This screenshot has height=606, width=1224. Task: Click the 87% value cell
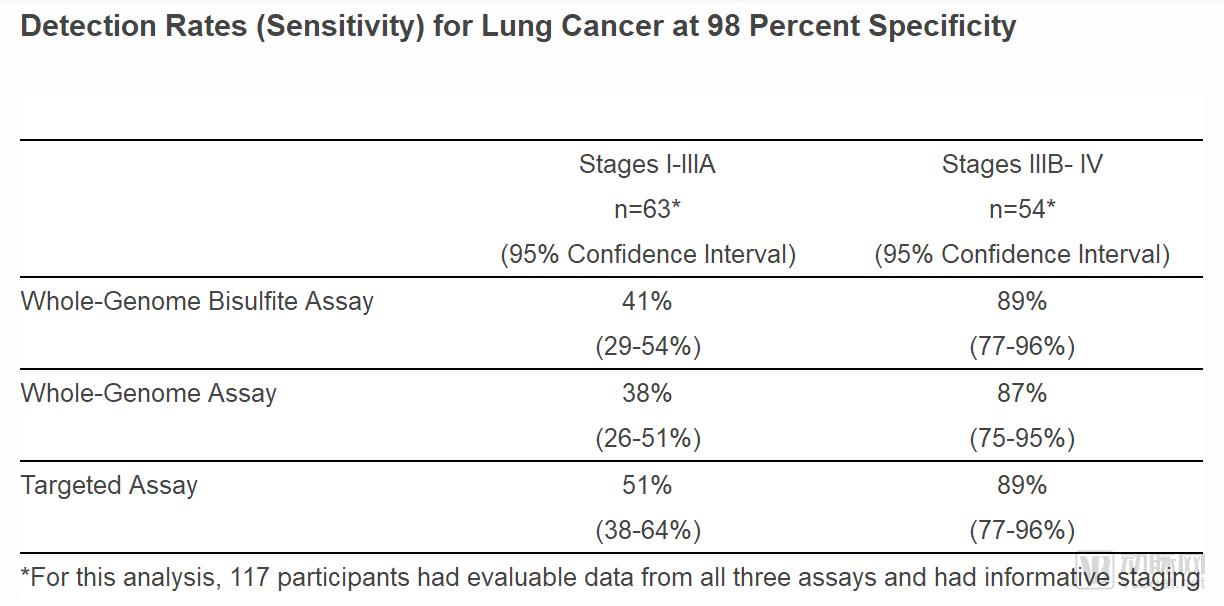(x=1021, y=393)
